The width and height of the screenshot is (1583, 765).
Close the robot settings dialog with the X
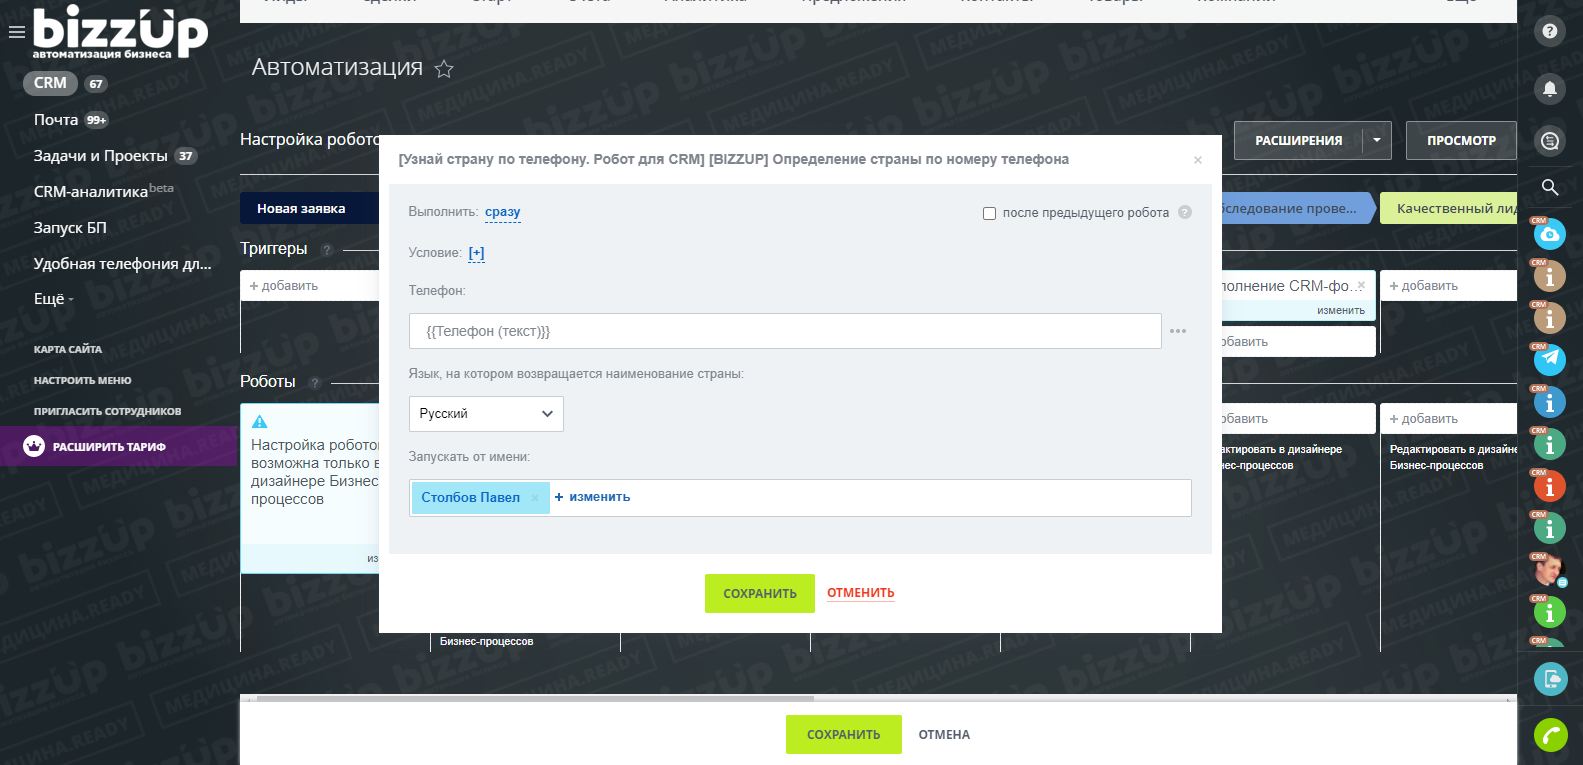point(1198,160)
